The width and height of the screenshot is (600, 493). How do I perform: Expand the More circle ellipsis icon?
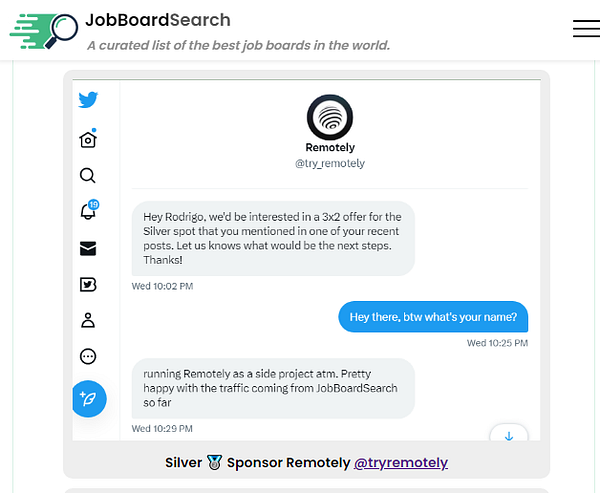(x=88, y=356)
